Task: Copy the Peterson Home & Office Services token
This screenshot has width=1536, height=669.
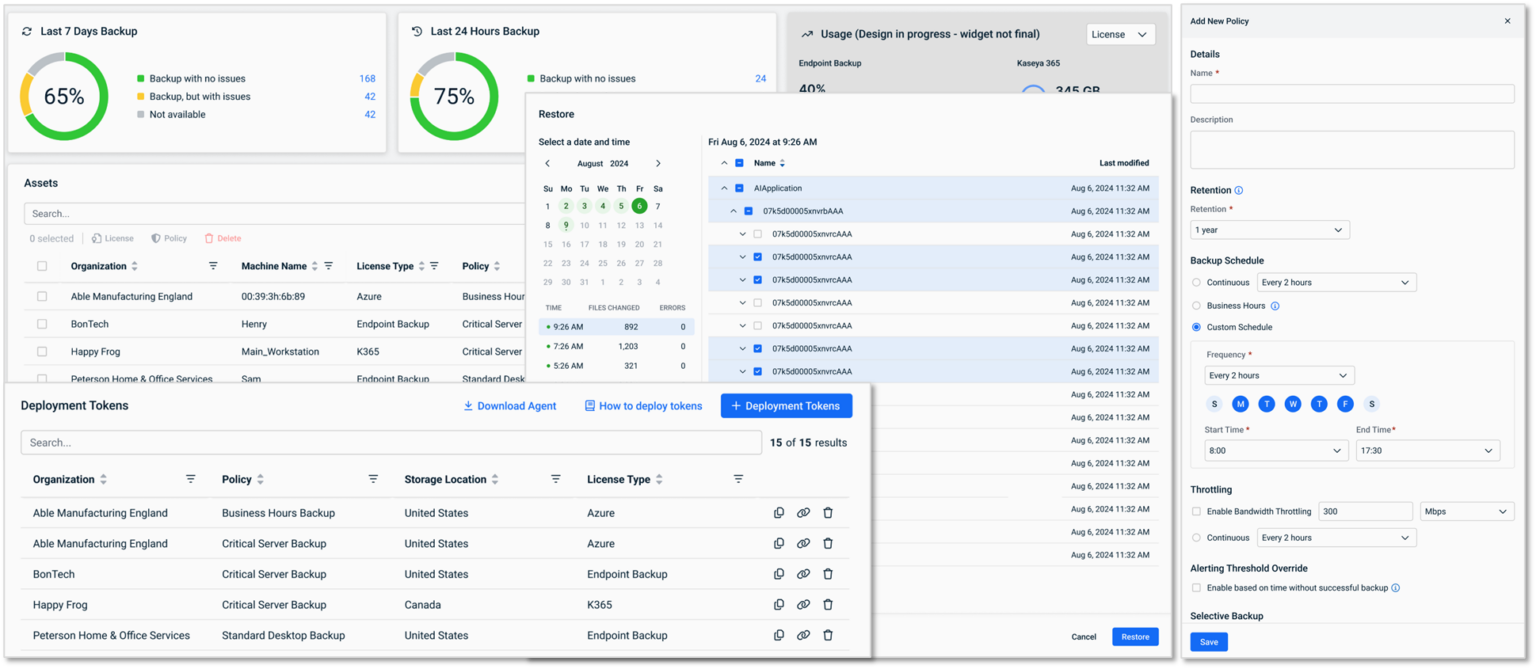Action: (779, 635)
